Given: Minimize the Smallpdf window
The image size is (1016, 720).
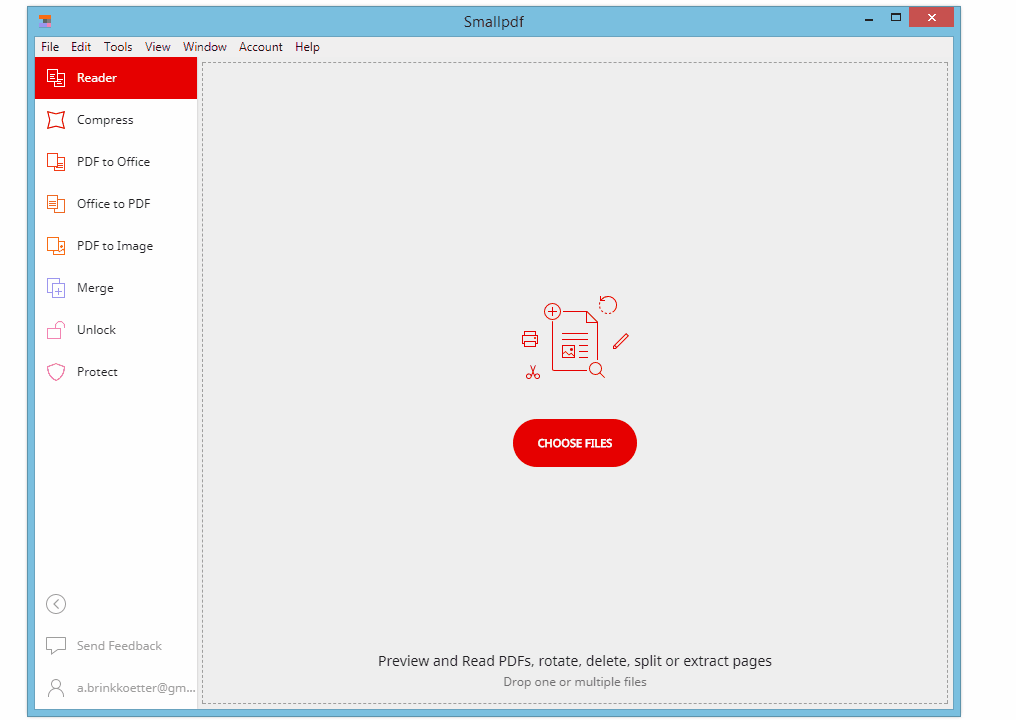Looking at the screenshot, I should [x=869, y=18].
